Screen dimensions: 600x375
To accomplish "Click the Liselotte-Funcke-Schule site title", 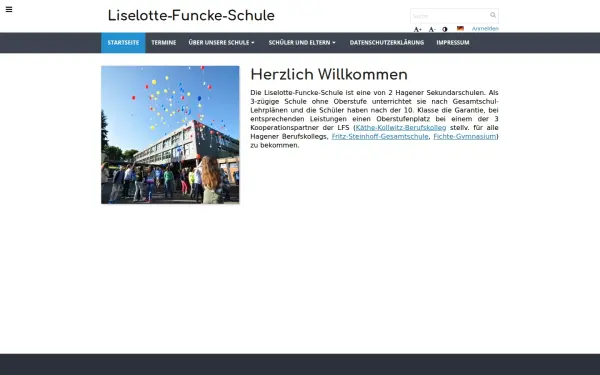I will [191, 16].
